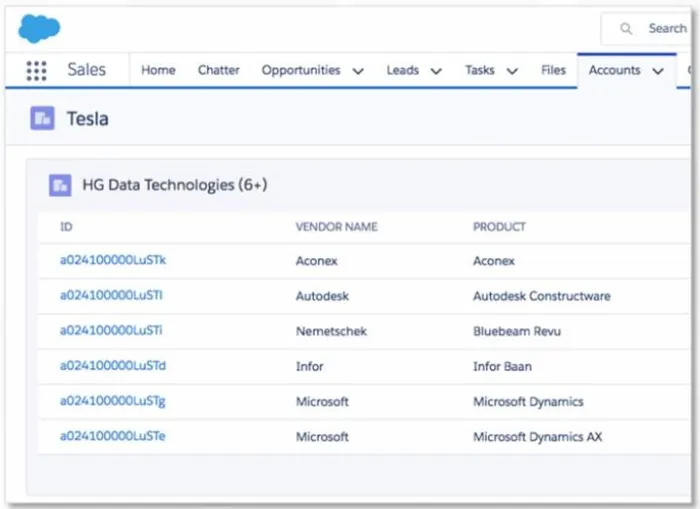700x509 pixels.
Task: Click the search magnifier icon
Action: tap(626, 29)
